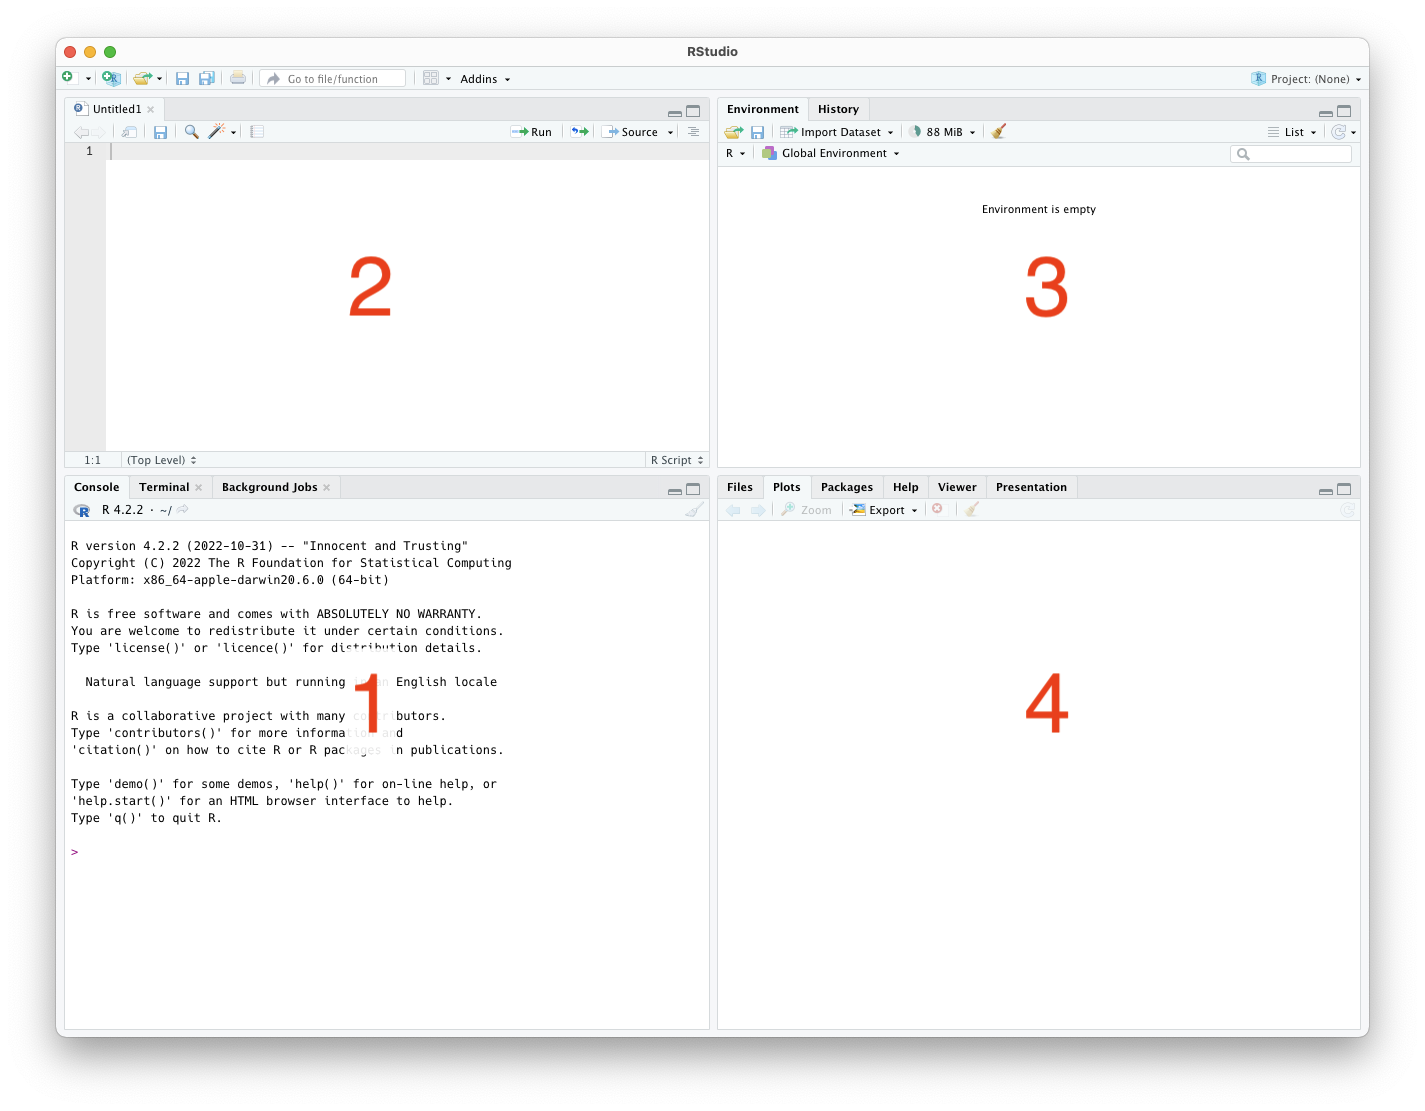Run the current line with Run button
This screenshot has width=1425, height=1111.
(532, 131)
